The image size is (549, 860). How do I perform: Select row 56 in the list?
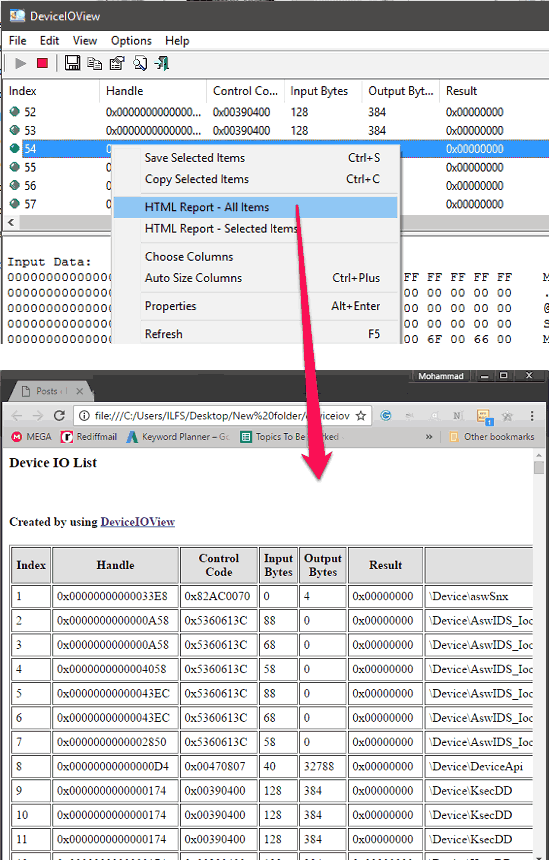coord(276,186)
